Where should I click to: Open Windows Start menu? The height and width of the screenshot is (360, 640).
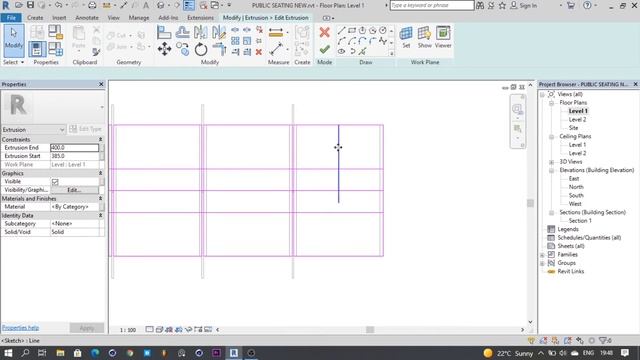[x=8, y=353]
